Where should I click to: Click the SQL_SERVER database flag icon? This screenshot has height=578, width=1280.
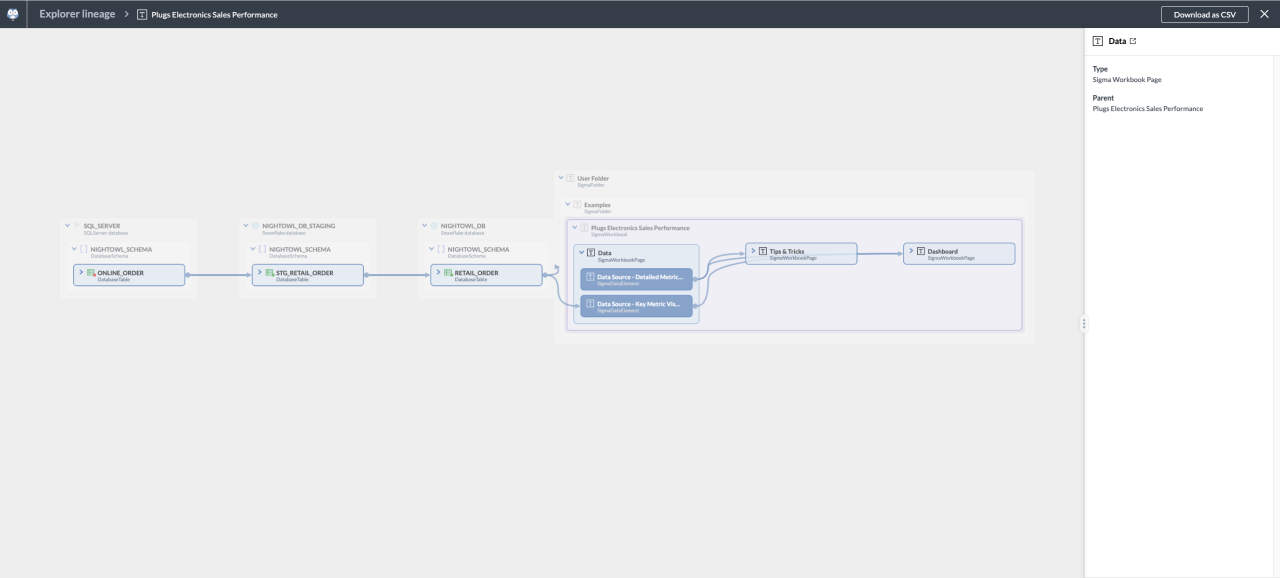76,226
